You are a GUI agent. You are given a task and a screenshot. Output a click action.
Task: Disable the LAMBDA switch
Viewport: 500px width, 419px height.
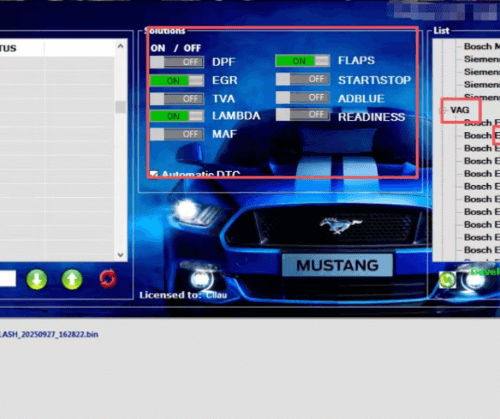(177, 116)
